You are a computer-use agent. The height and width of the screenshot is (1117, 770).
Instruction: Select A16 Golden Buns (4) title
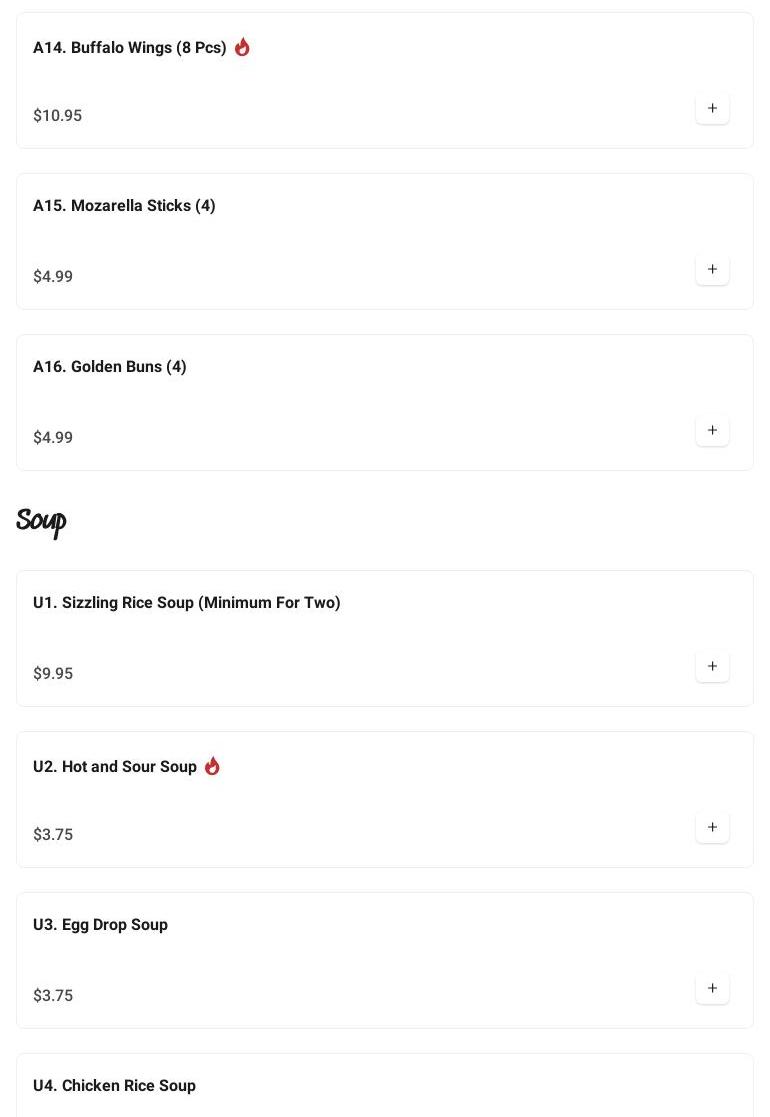coord(110,367)
